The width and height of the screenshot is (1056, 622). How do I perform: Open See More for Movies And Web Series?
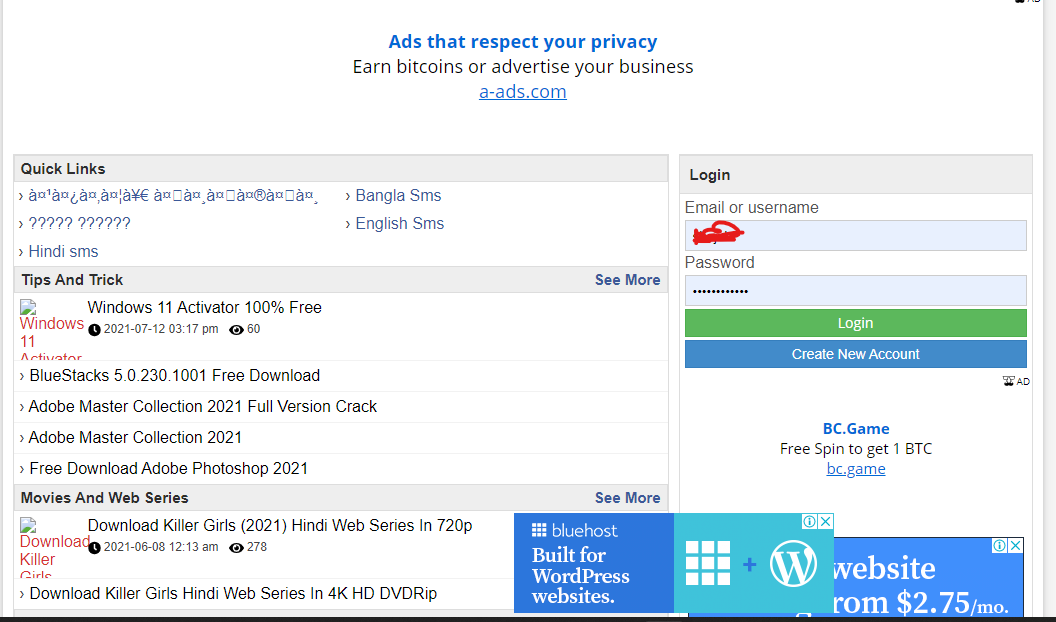[627, 498]
